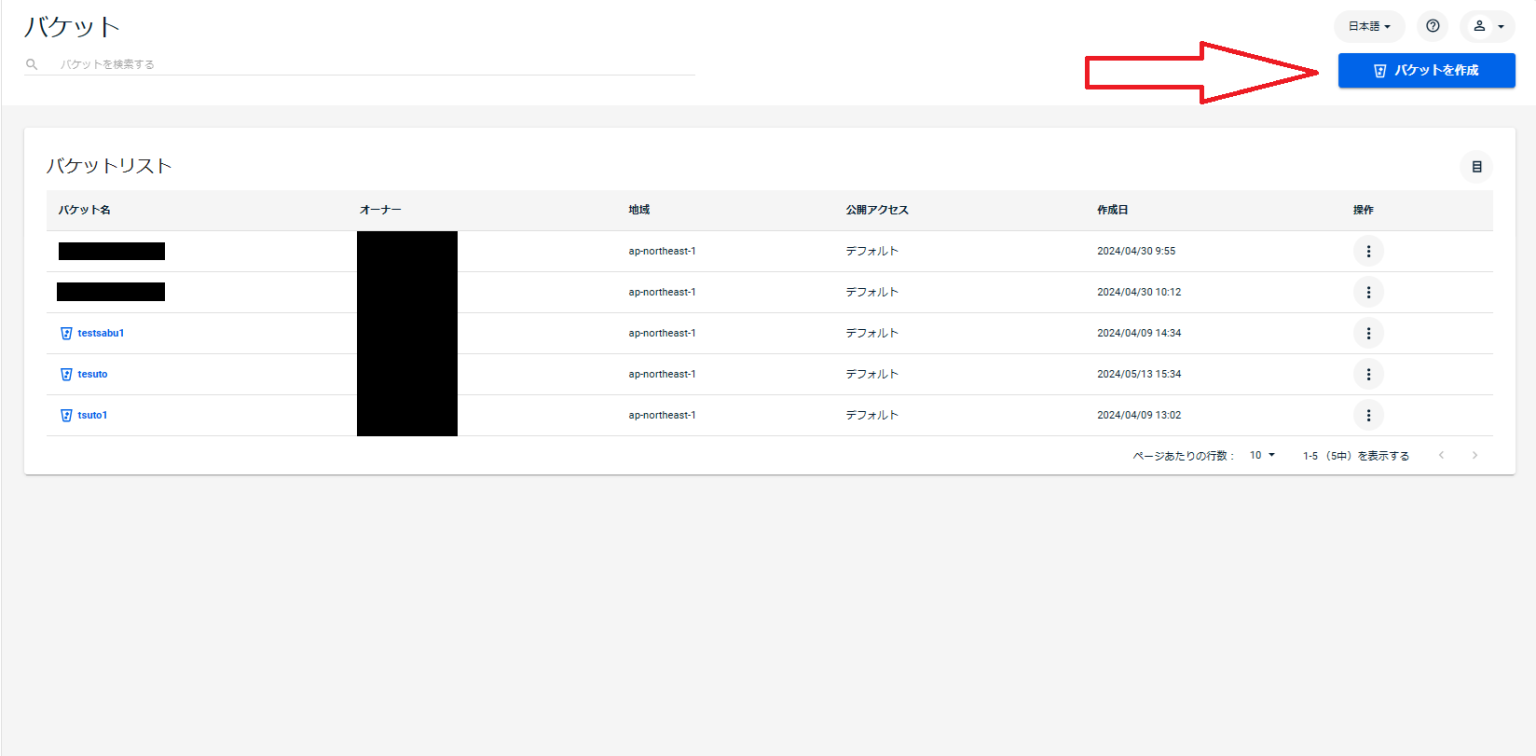This screenshot has height=756, width=1536.
Task: Click the バケットを作成 button
Action: click(x=1426, y=70)
